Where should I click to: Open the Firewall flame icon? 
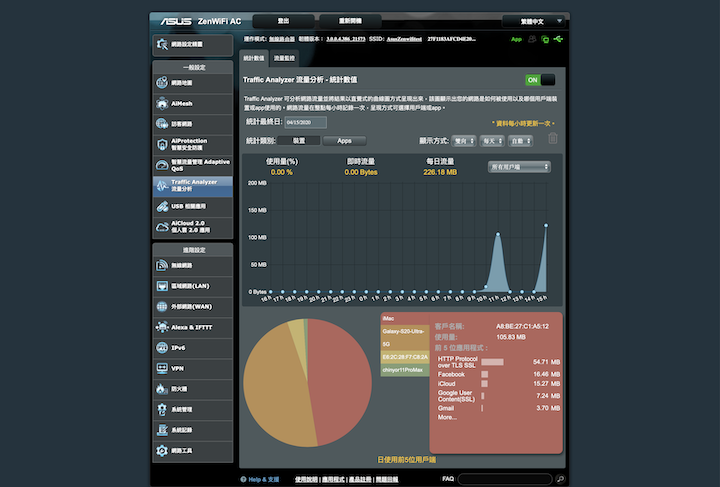click(x=162, y=389)
